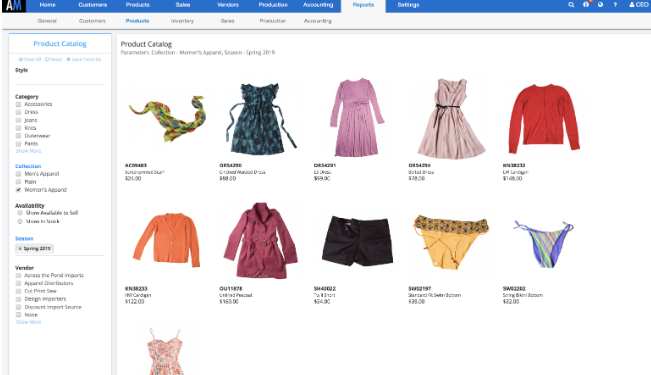Open the black shorts SH40022 image

[x=357, y=241]
